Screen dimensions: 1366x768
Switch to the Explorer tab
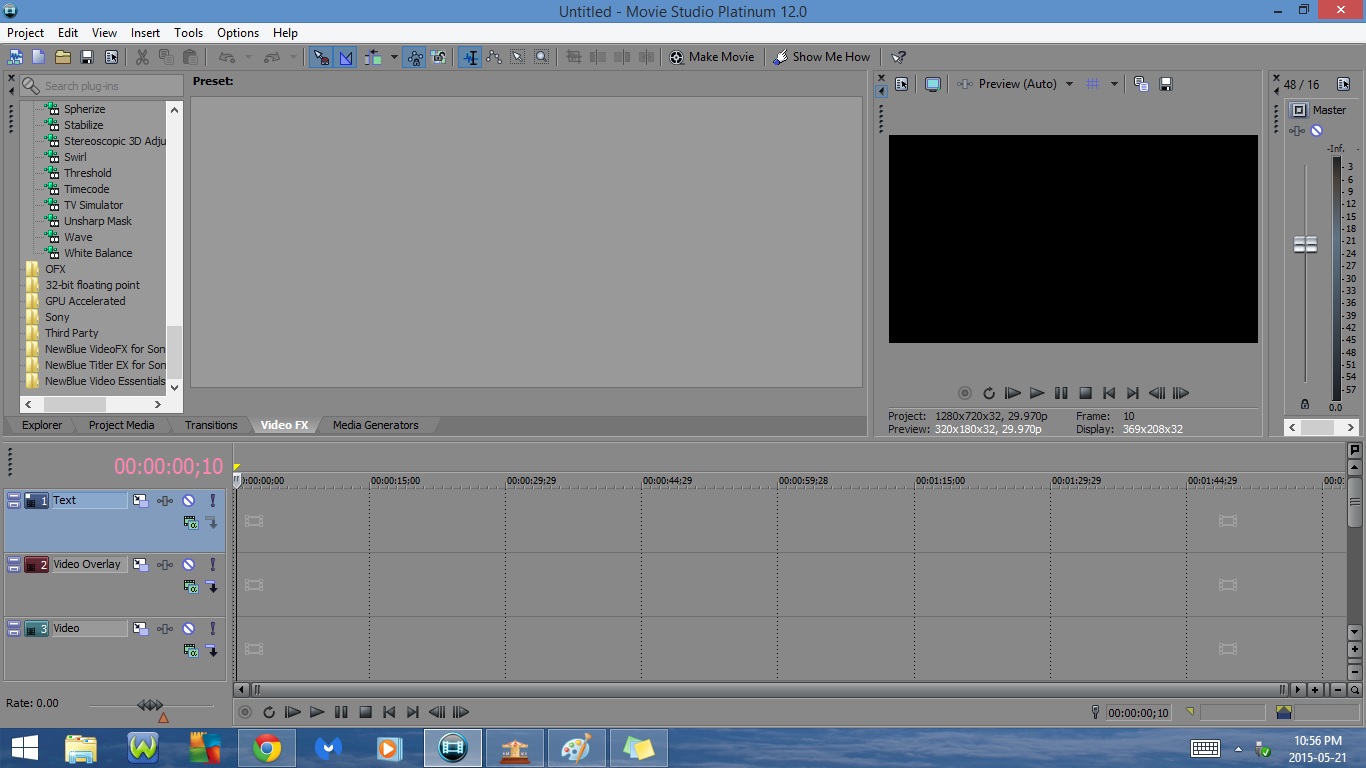coord(42,425)
